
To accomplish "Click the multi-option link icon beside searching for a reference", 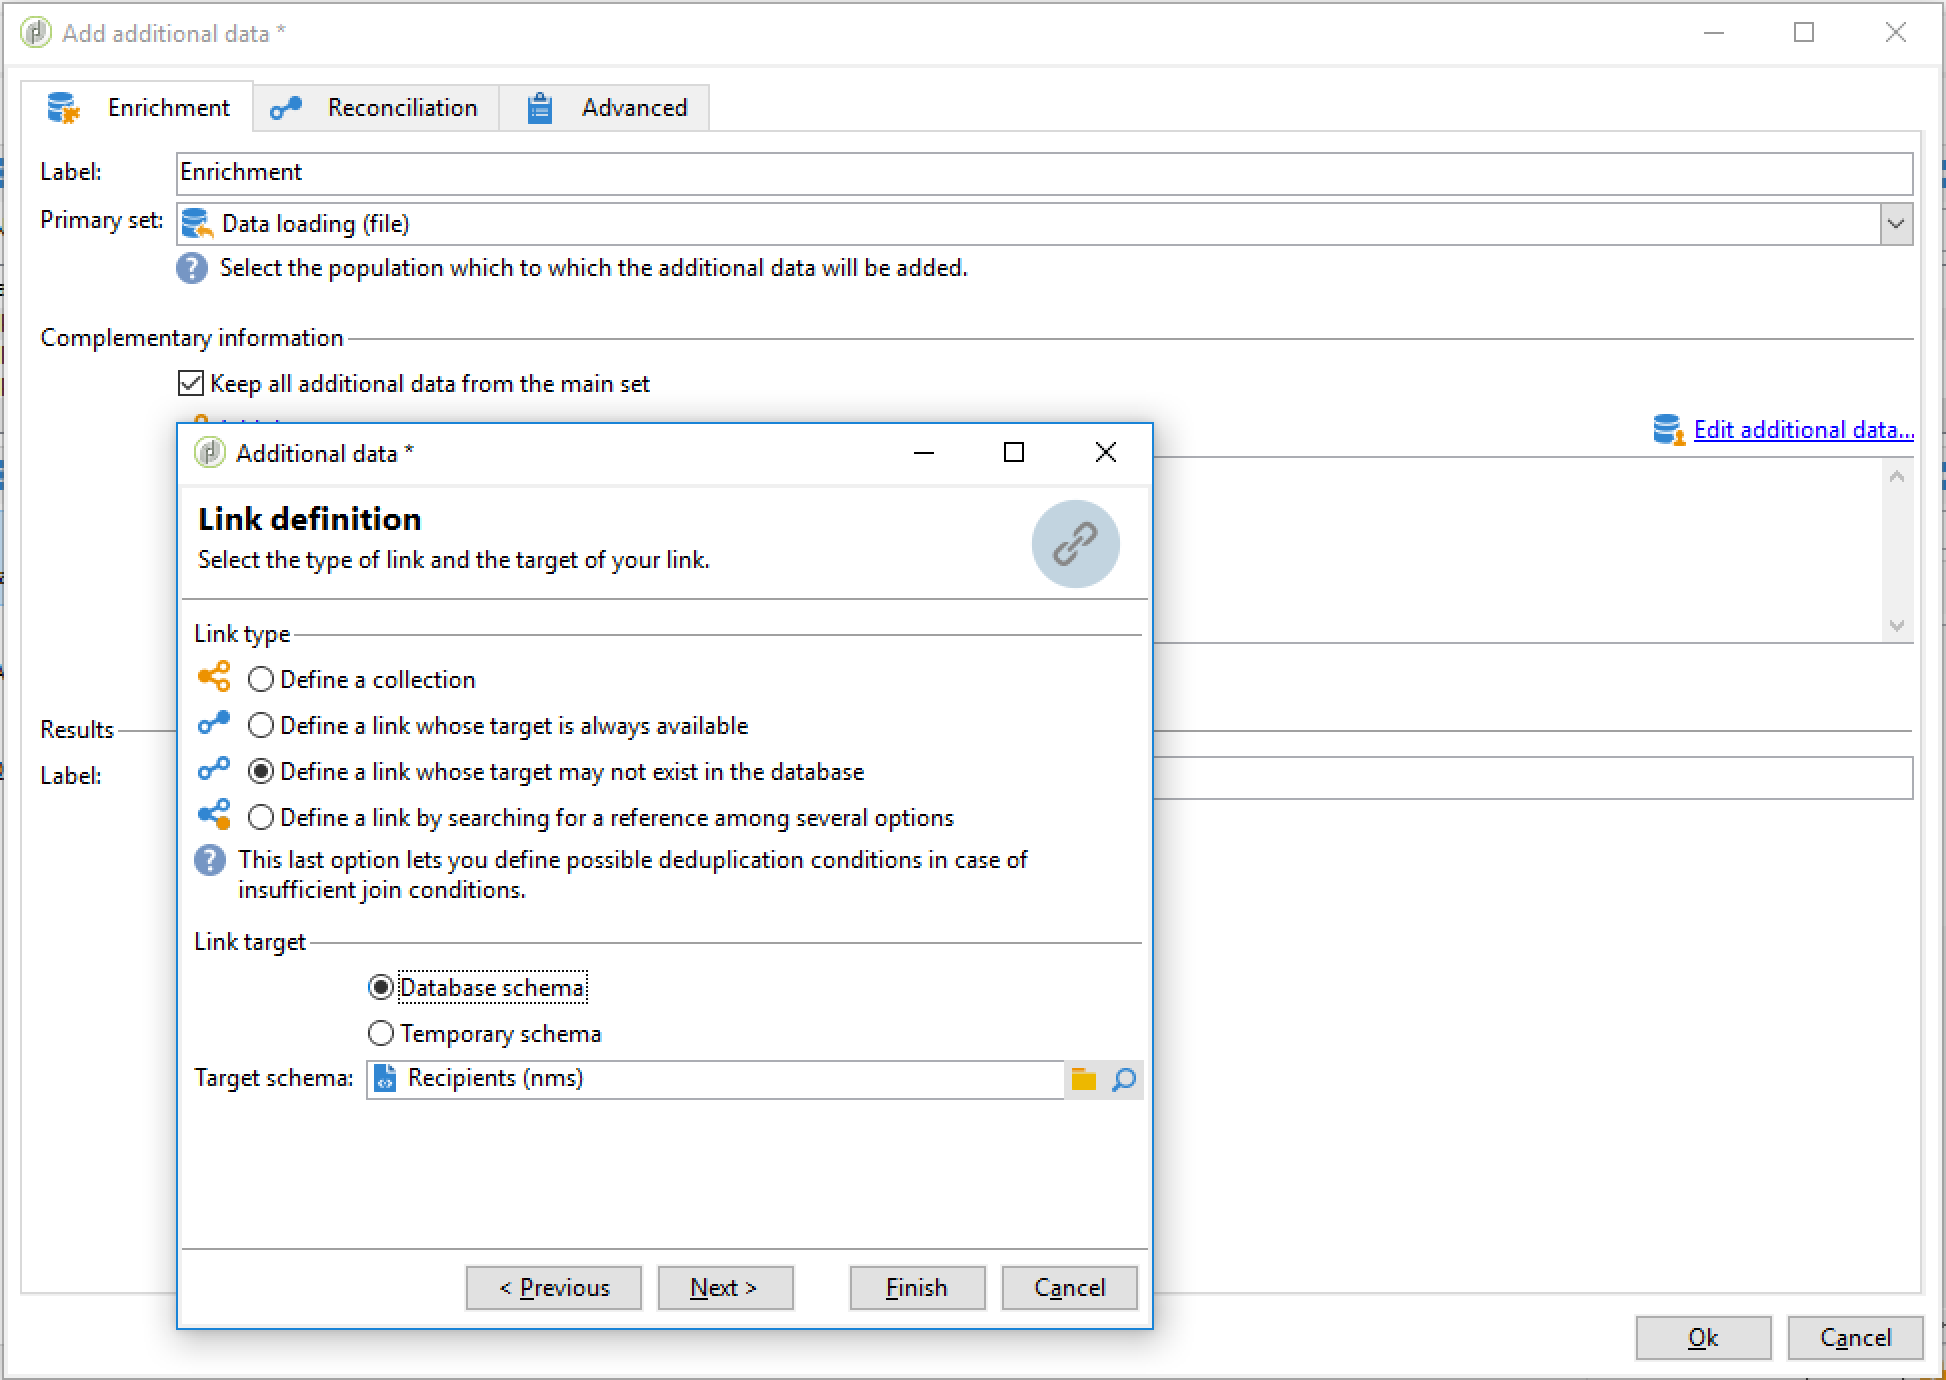I will click(x=214, y=815).
